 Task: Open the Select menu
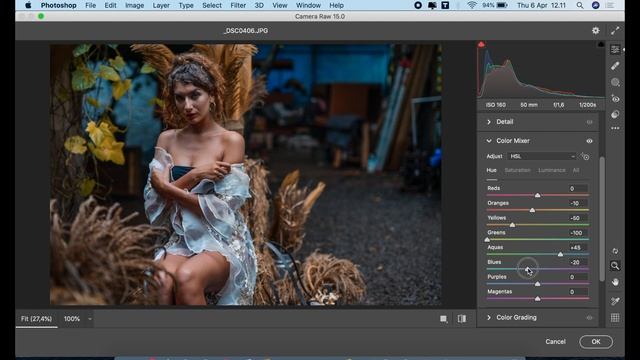[x=212, y=5]
